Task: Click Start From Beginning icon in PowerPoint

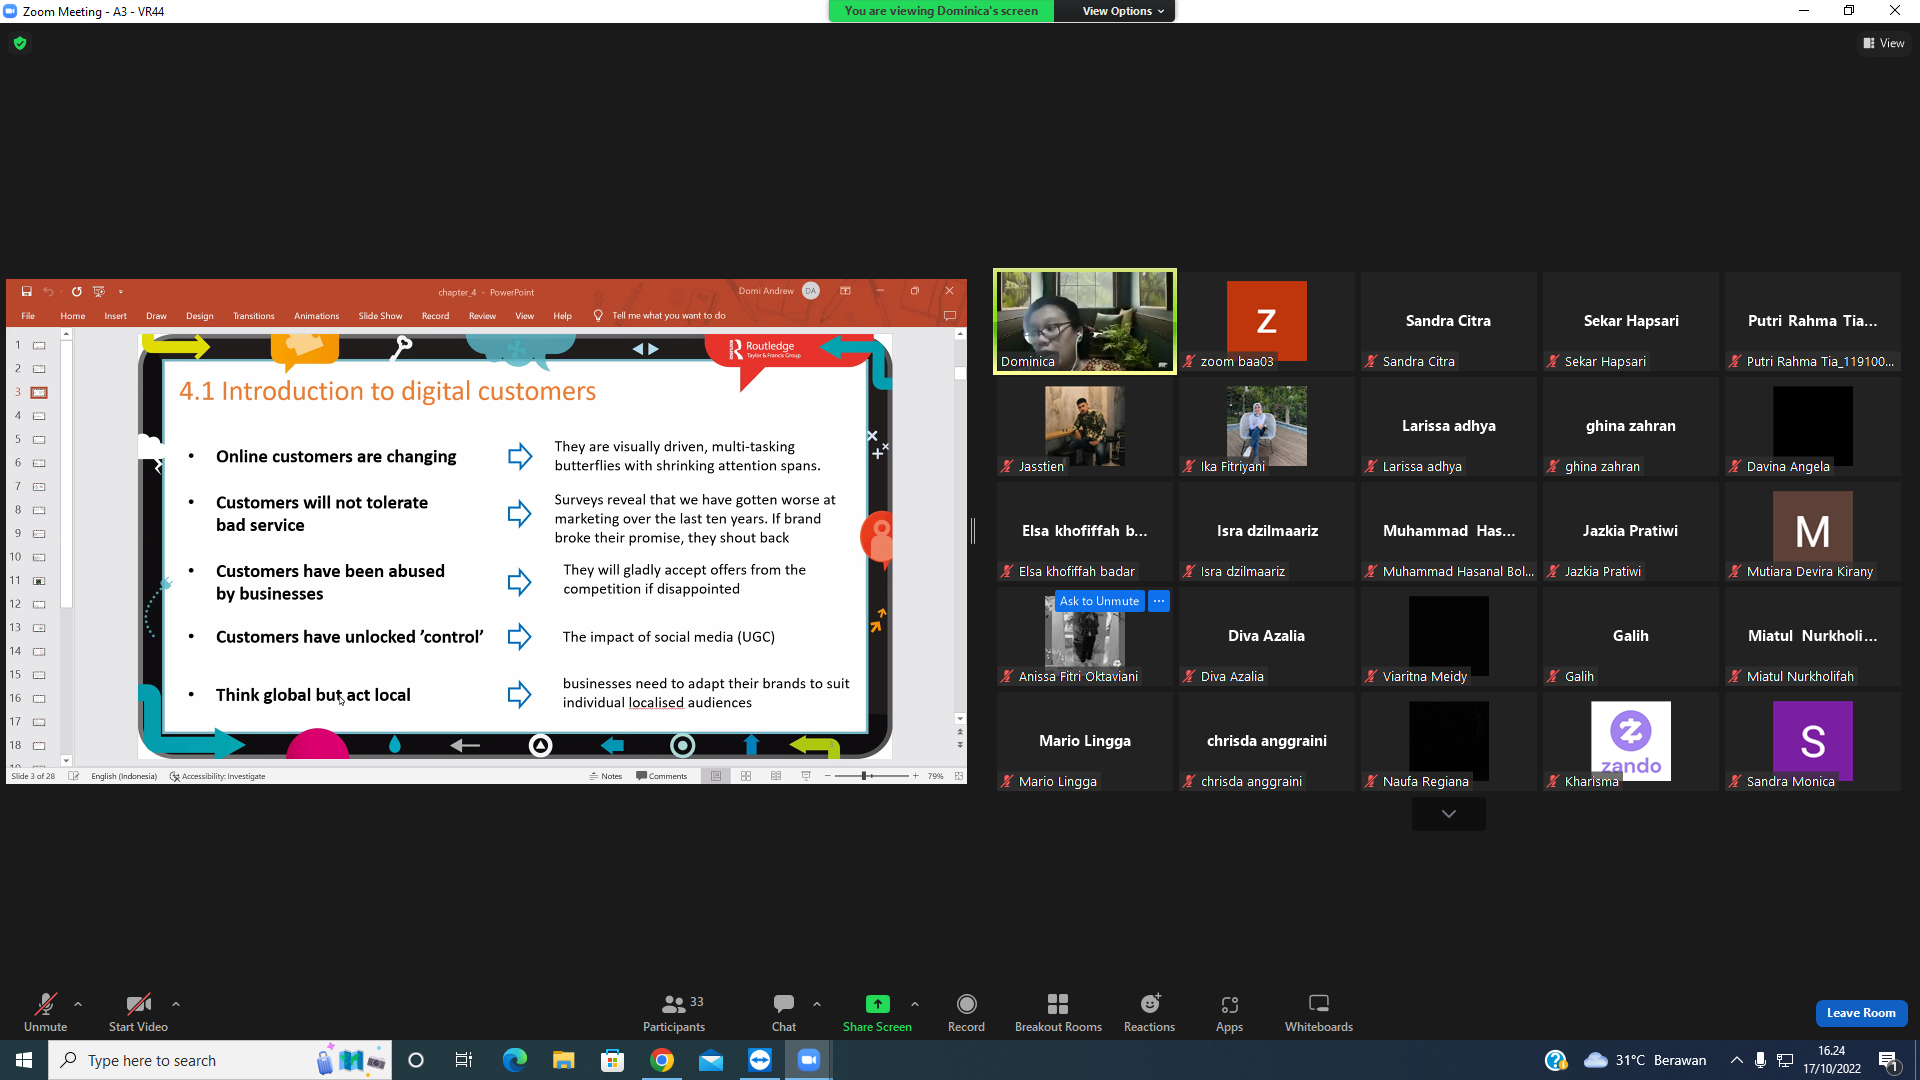Action: 98,292
